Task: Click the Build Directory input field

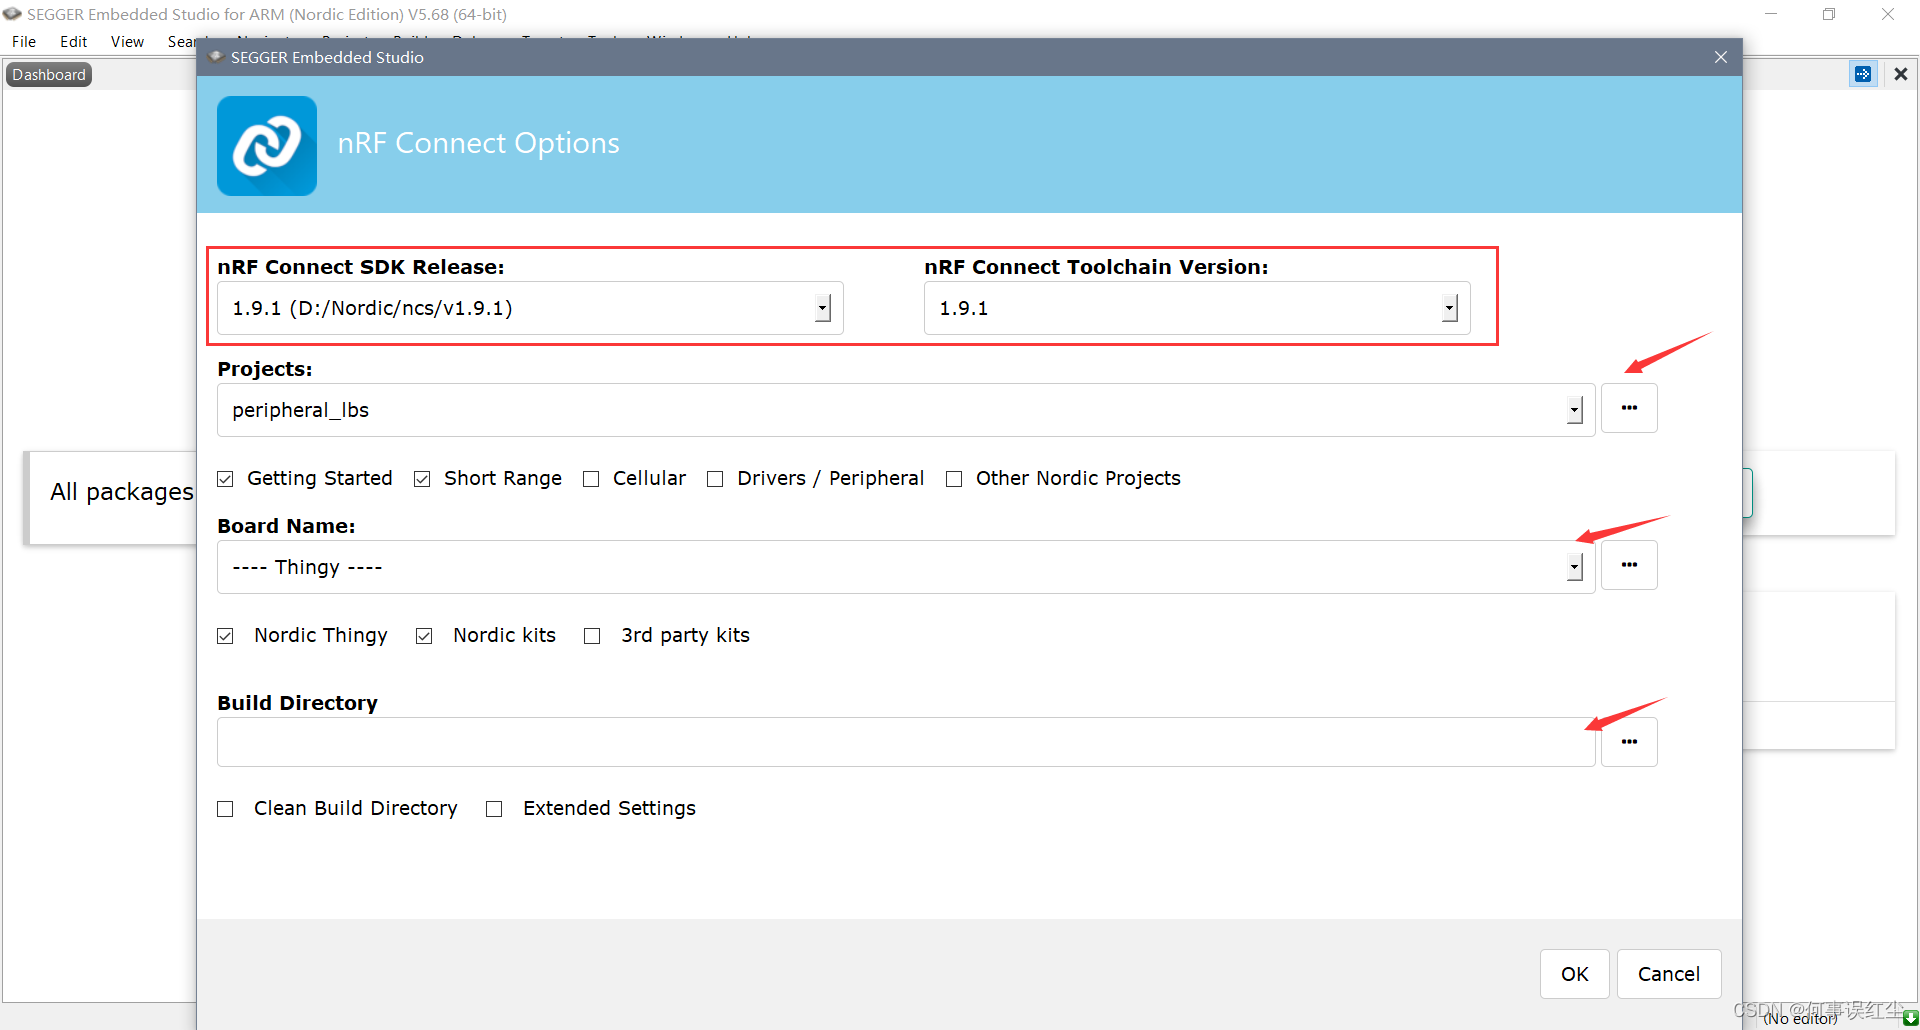Action: coord(906,742)
